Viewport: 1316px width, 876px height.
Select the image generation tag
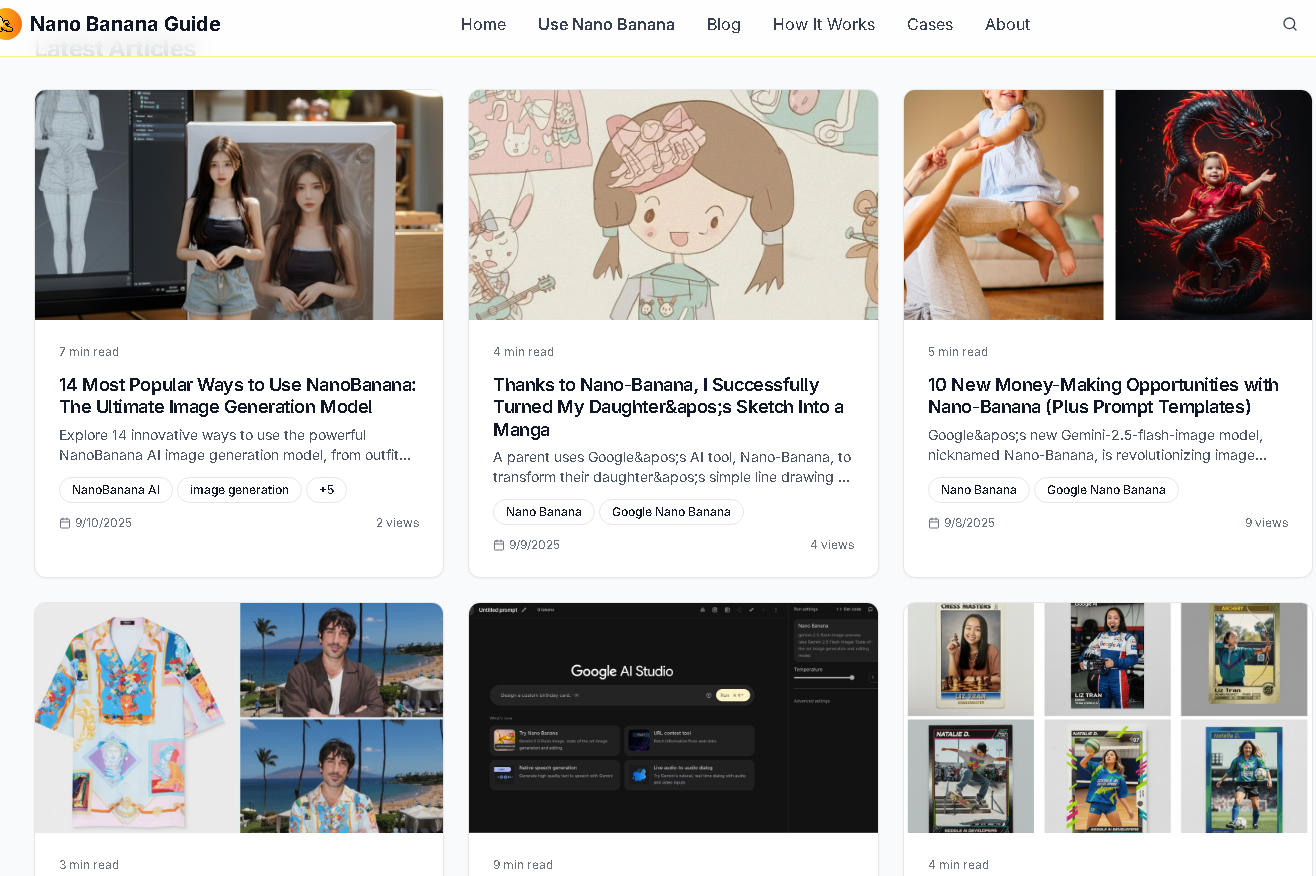pos(239,490)
